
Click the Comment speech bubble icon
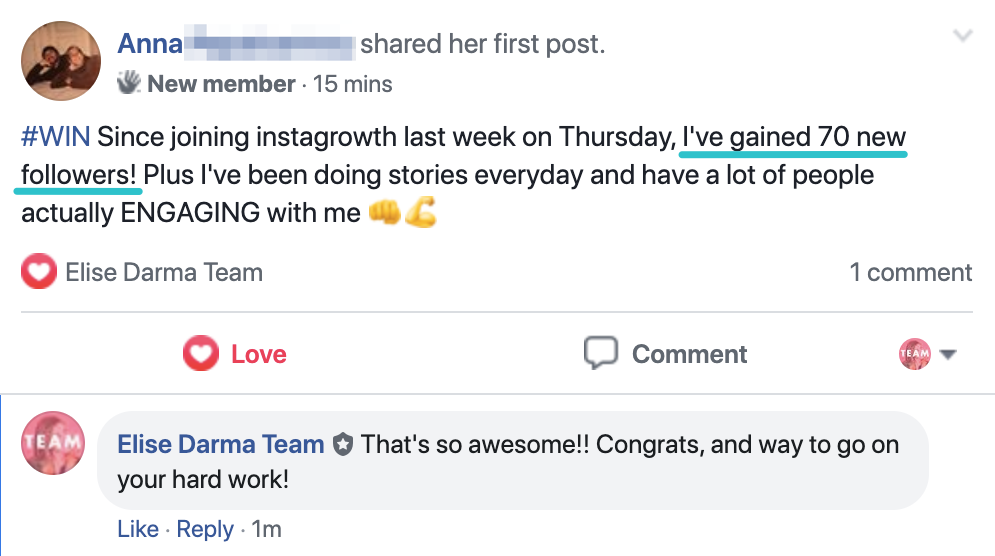pos(600,353)
